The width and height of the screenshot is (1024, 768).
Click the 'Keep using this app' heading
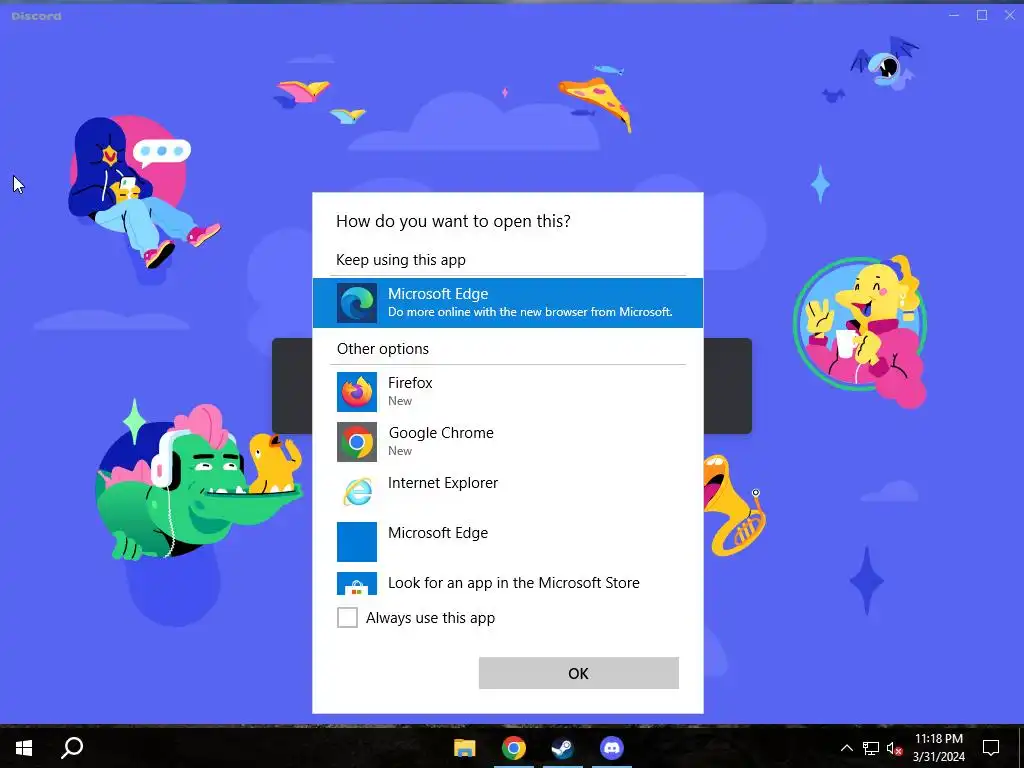coord(401,260)
